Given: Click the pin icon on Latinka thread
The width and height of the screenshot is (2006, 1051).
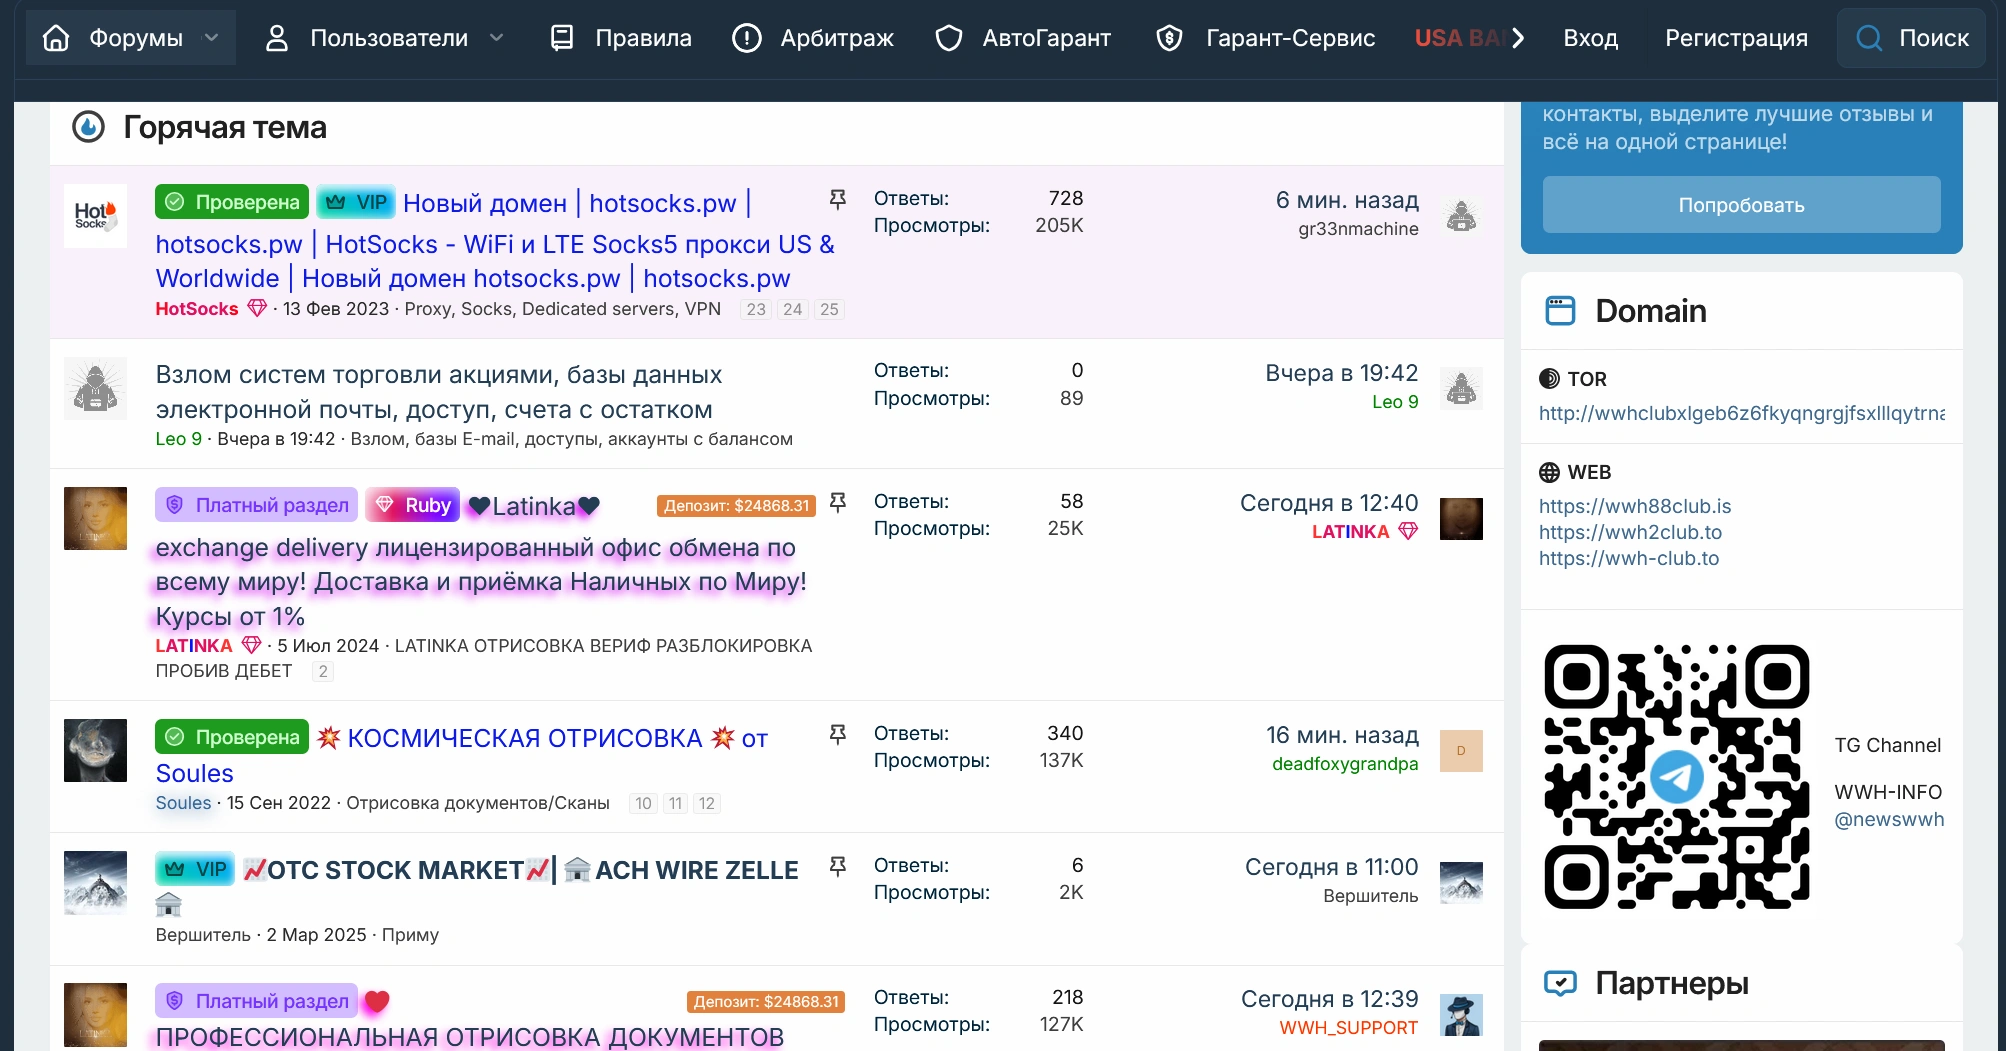Looking at the screenshot, I should click(x=838, y=502).
